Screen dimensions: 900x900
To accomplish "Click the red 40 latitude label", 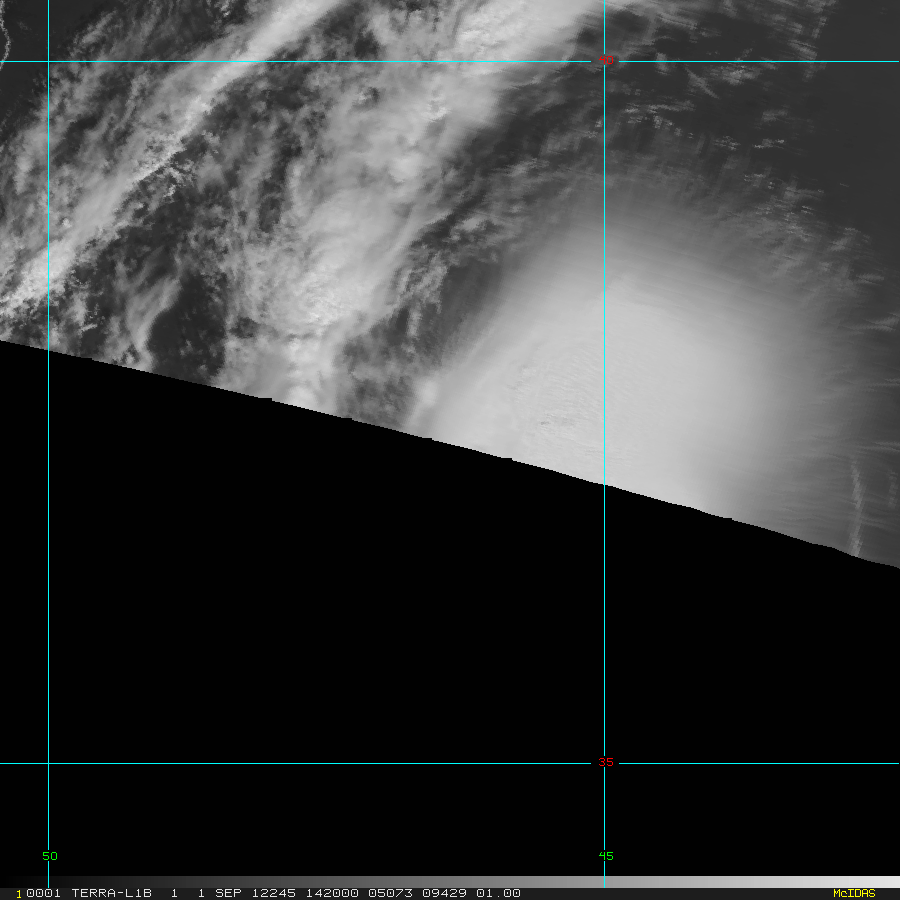I will (606, 60).
